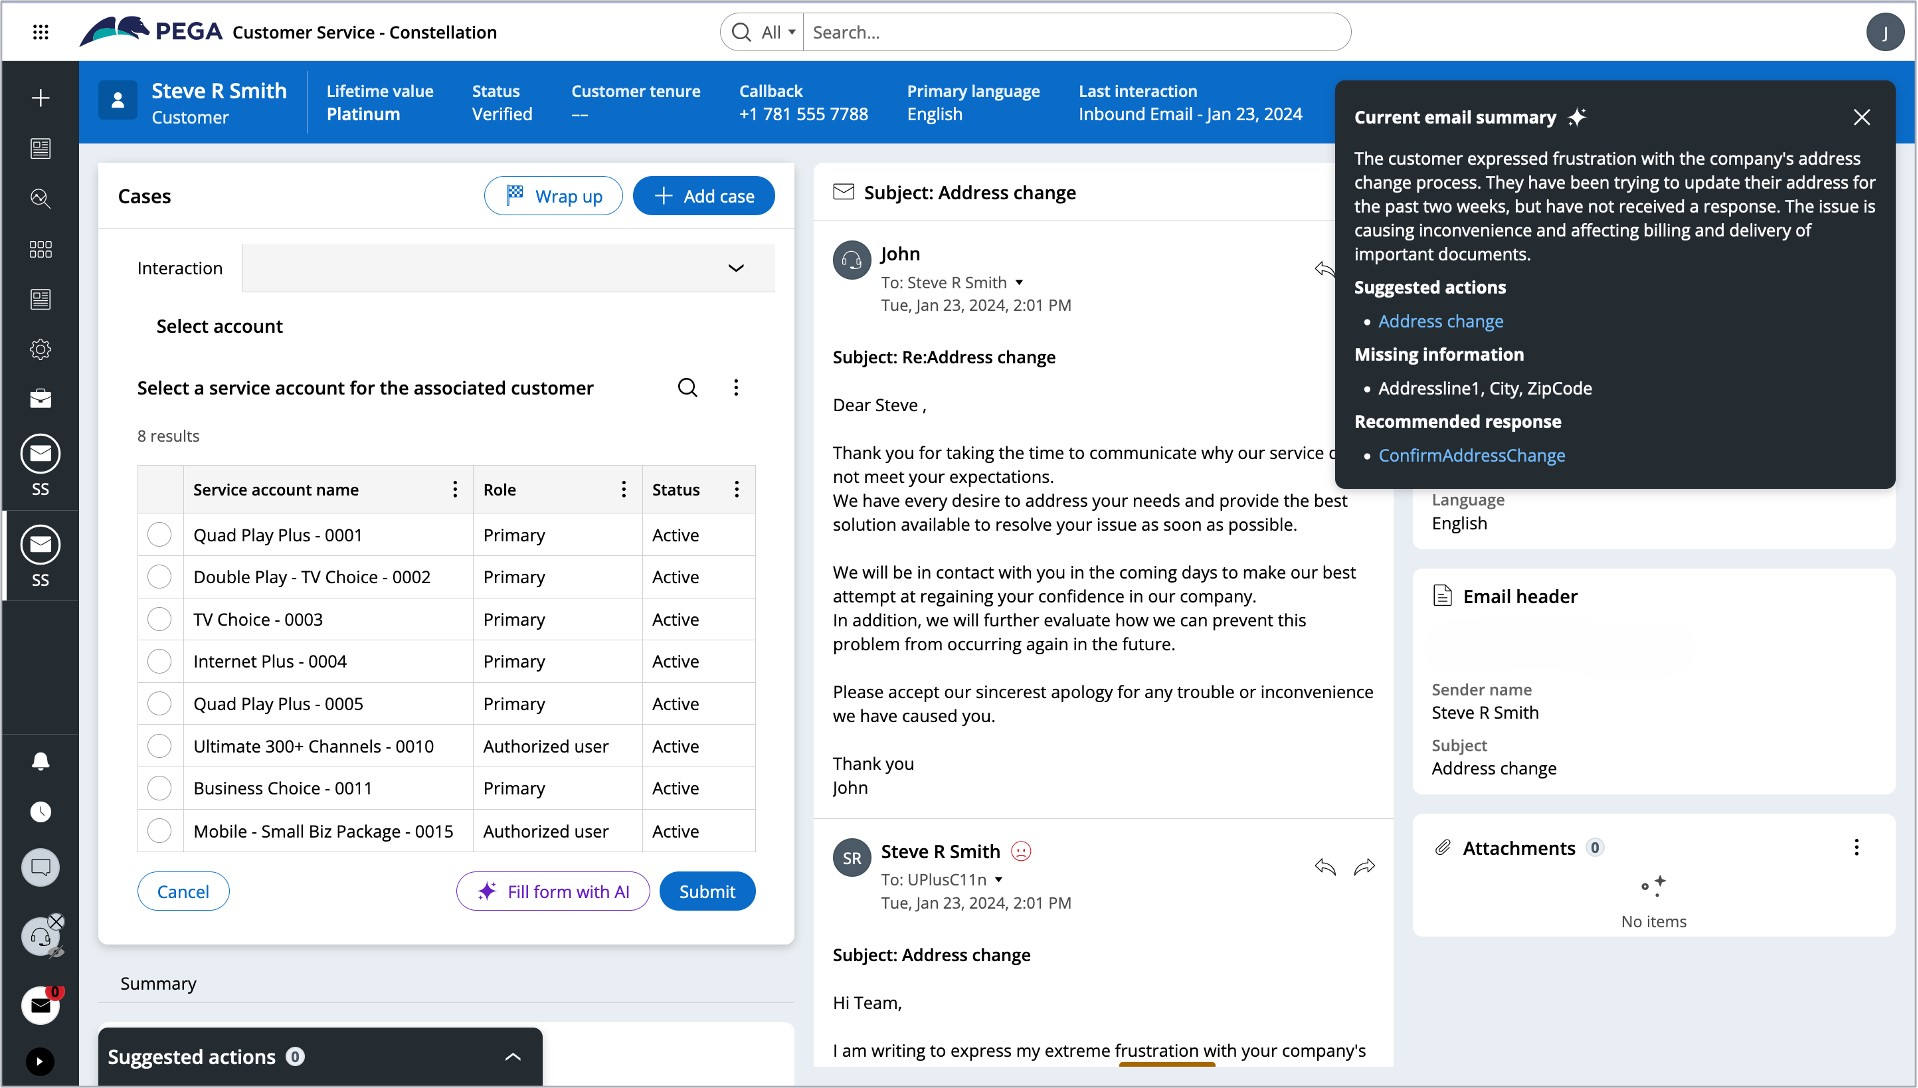Open the ConfirmAddressChange recommended response link

(1471, 456)
